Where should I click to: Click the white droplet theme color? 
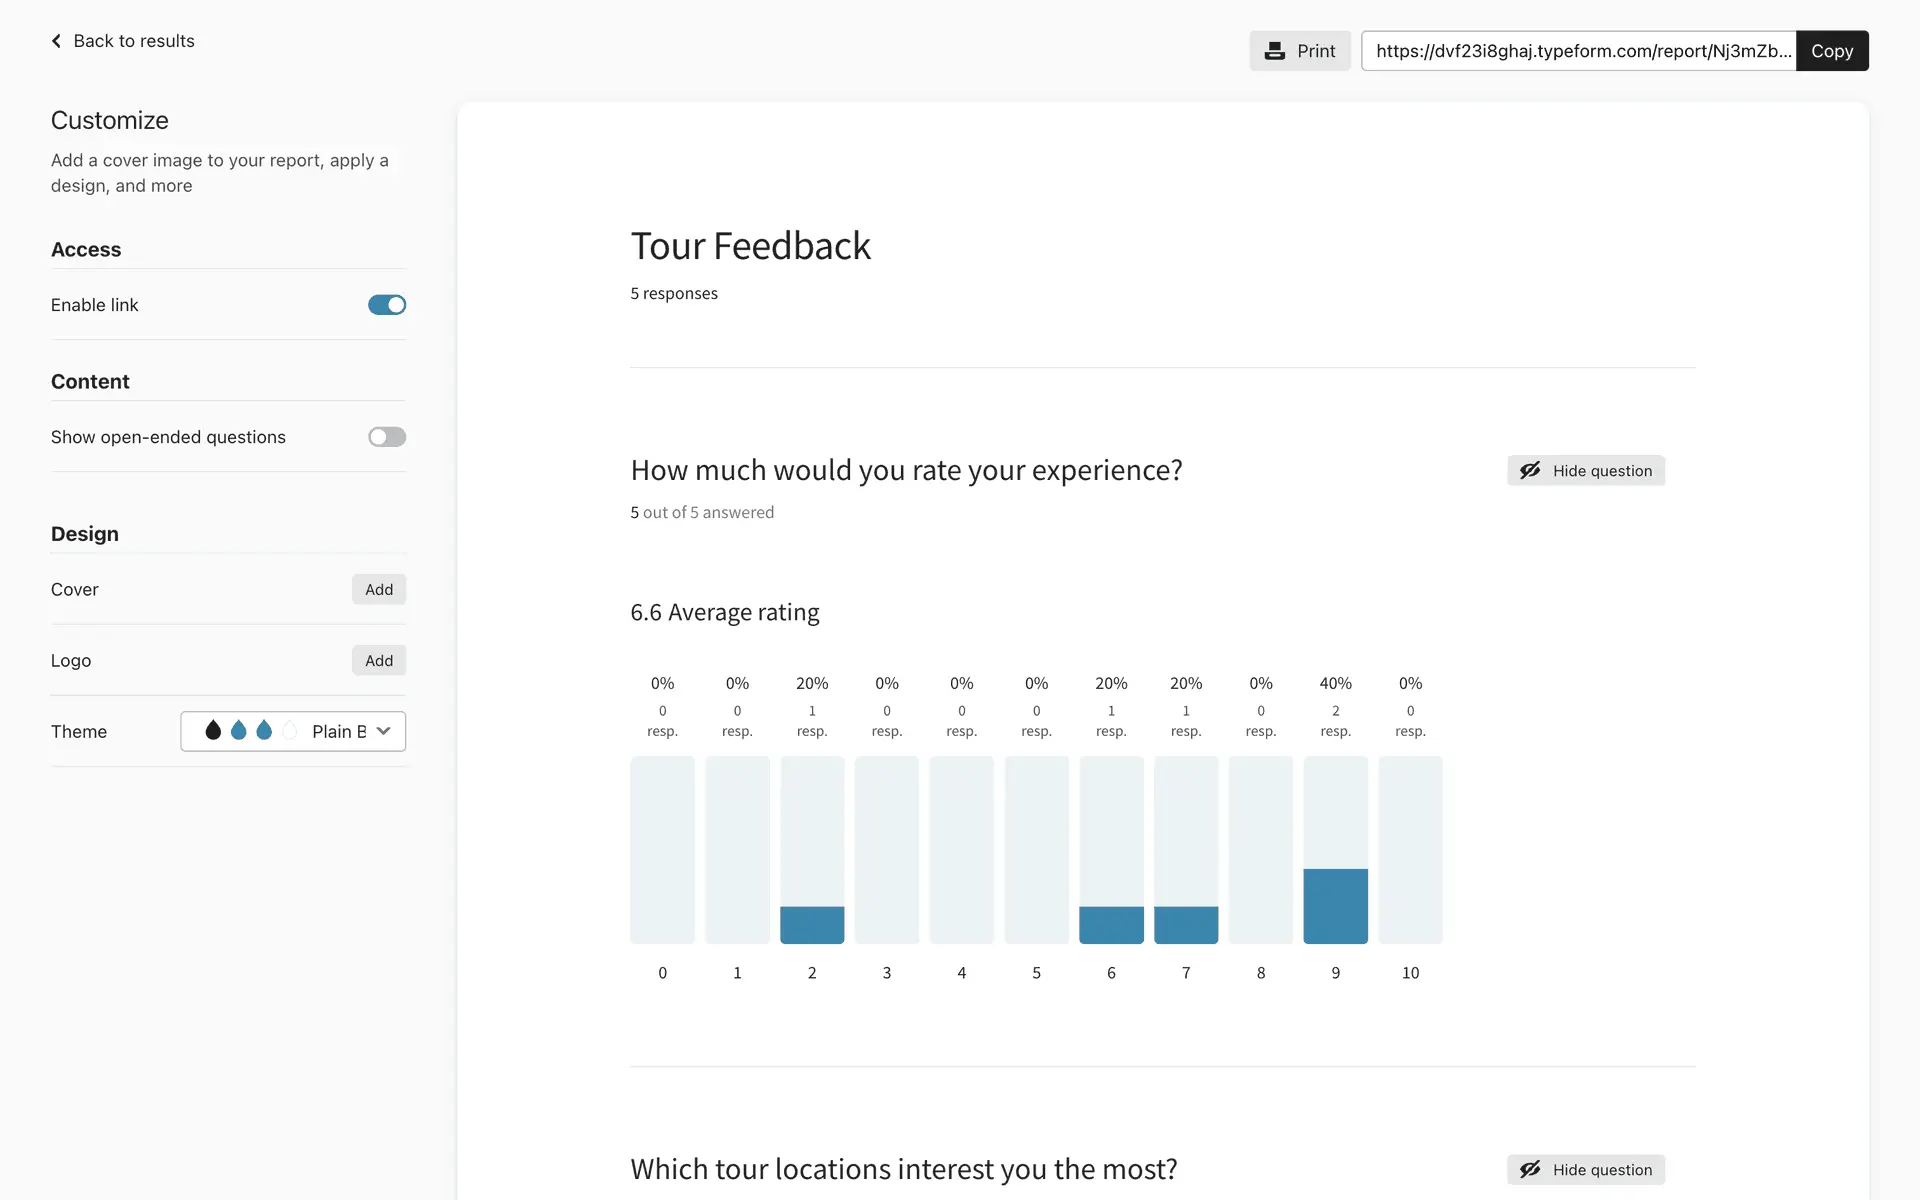click(x=290, y=731)
